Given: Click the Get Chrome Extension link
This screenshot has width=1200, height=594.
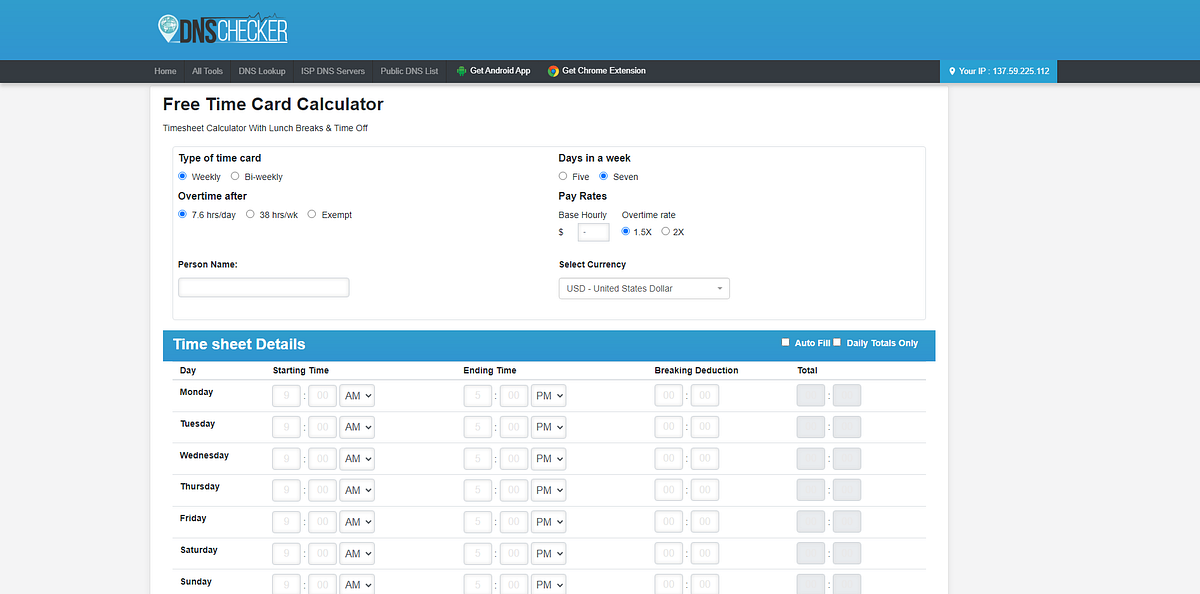Looking at the screenshot, I should (x=603, y=70).
